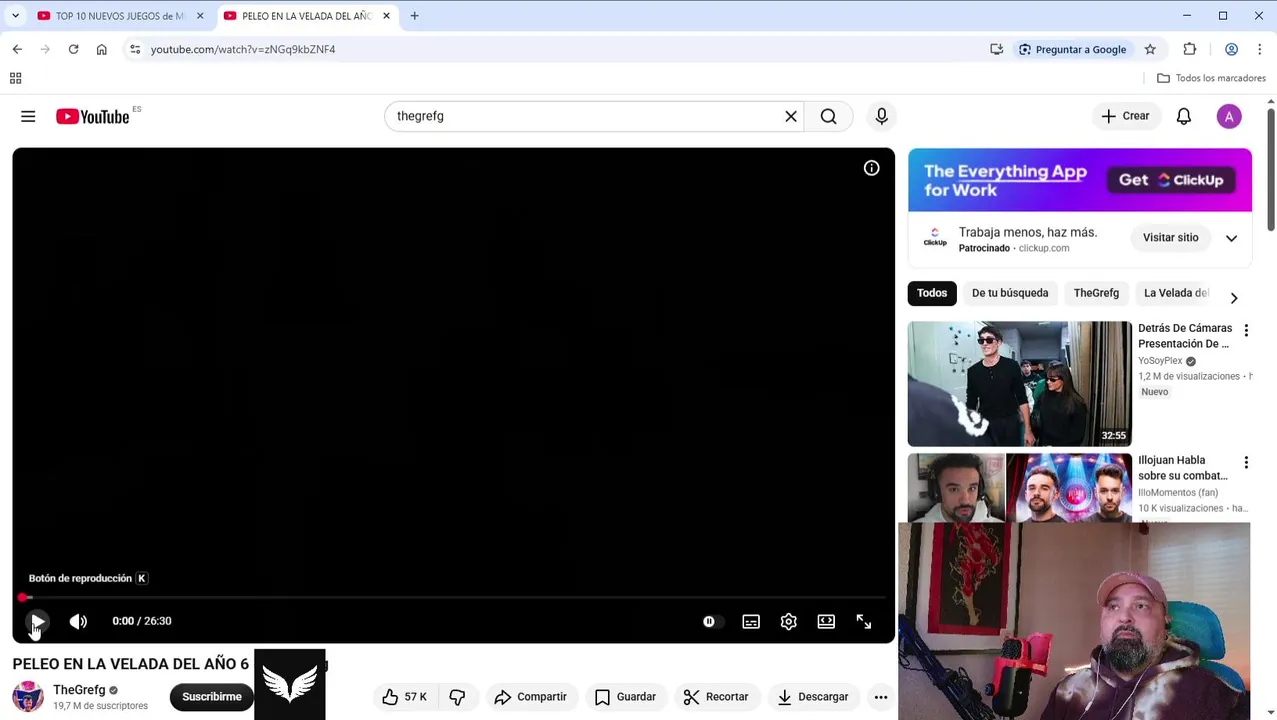The image size is (1277, 720).
Task: Click the red video progress bar
Action: click(x=453, y=597)
